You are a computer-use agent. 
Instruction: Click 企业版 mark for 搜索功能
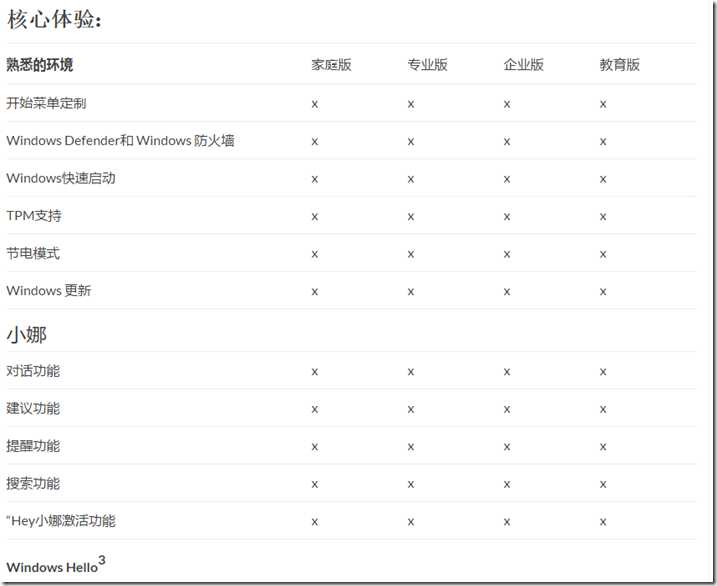[x=507, y=485]
